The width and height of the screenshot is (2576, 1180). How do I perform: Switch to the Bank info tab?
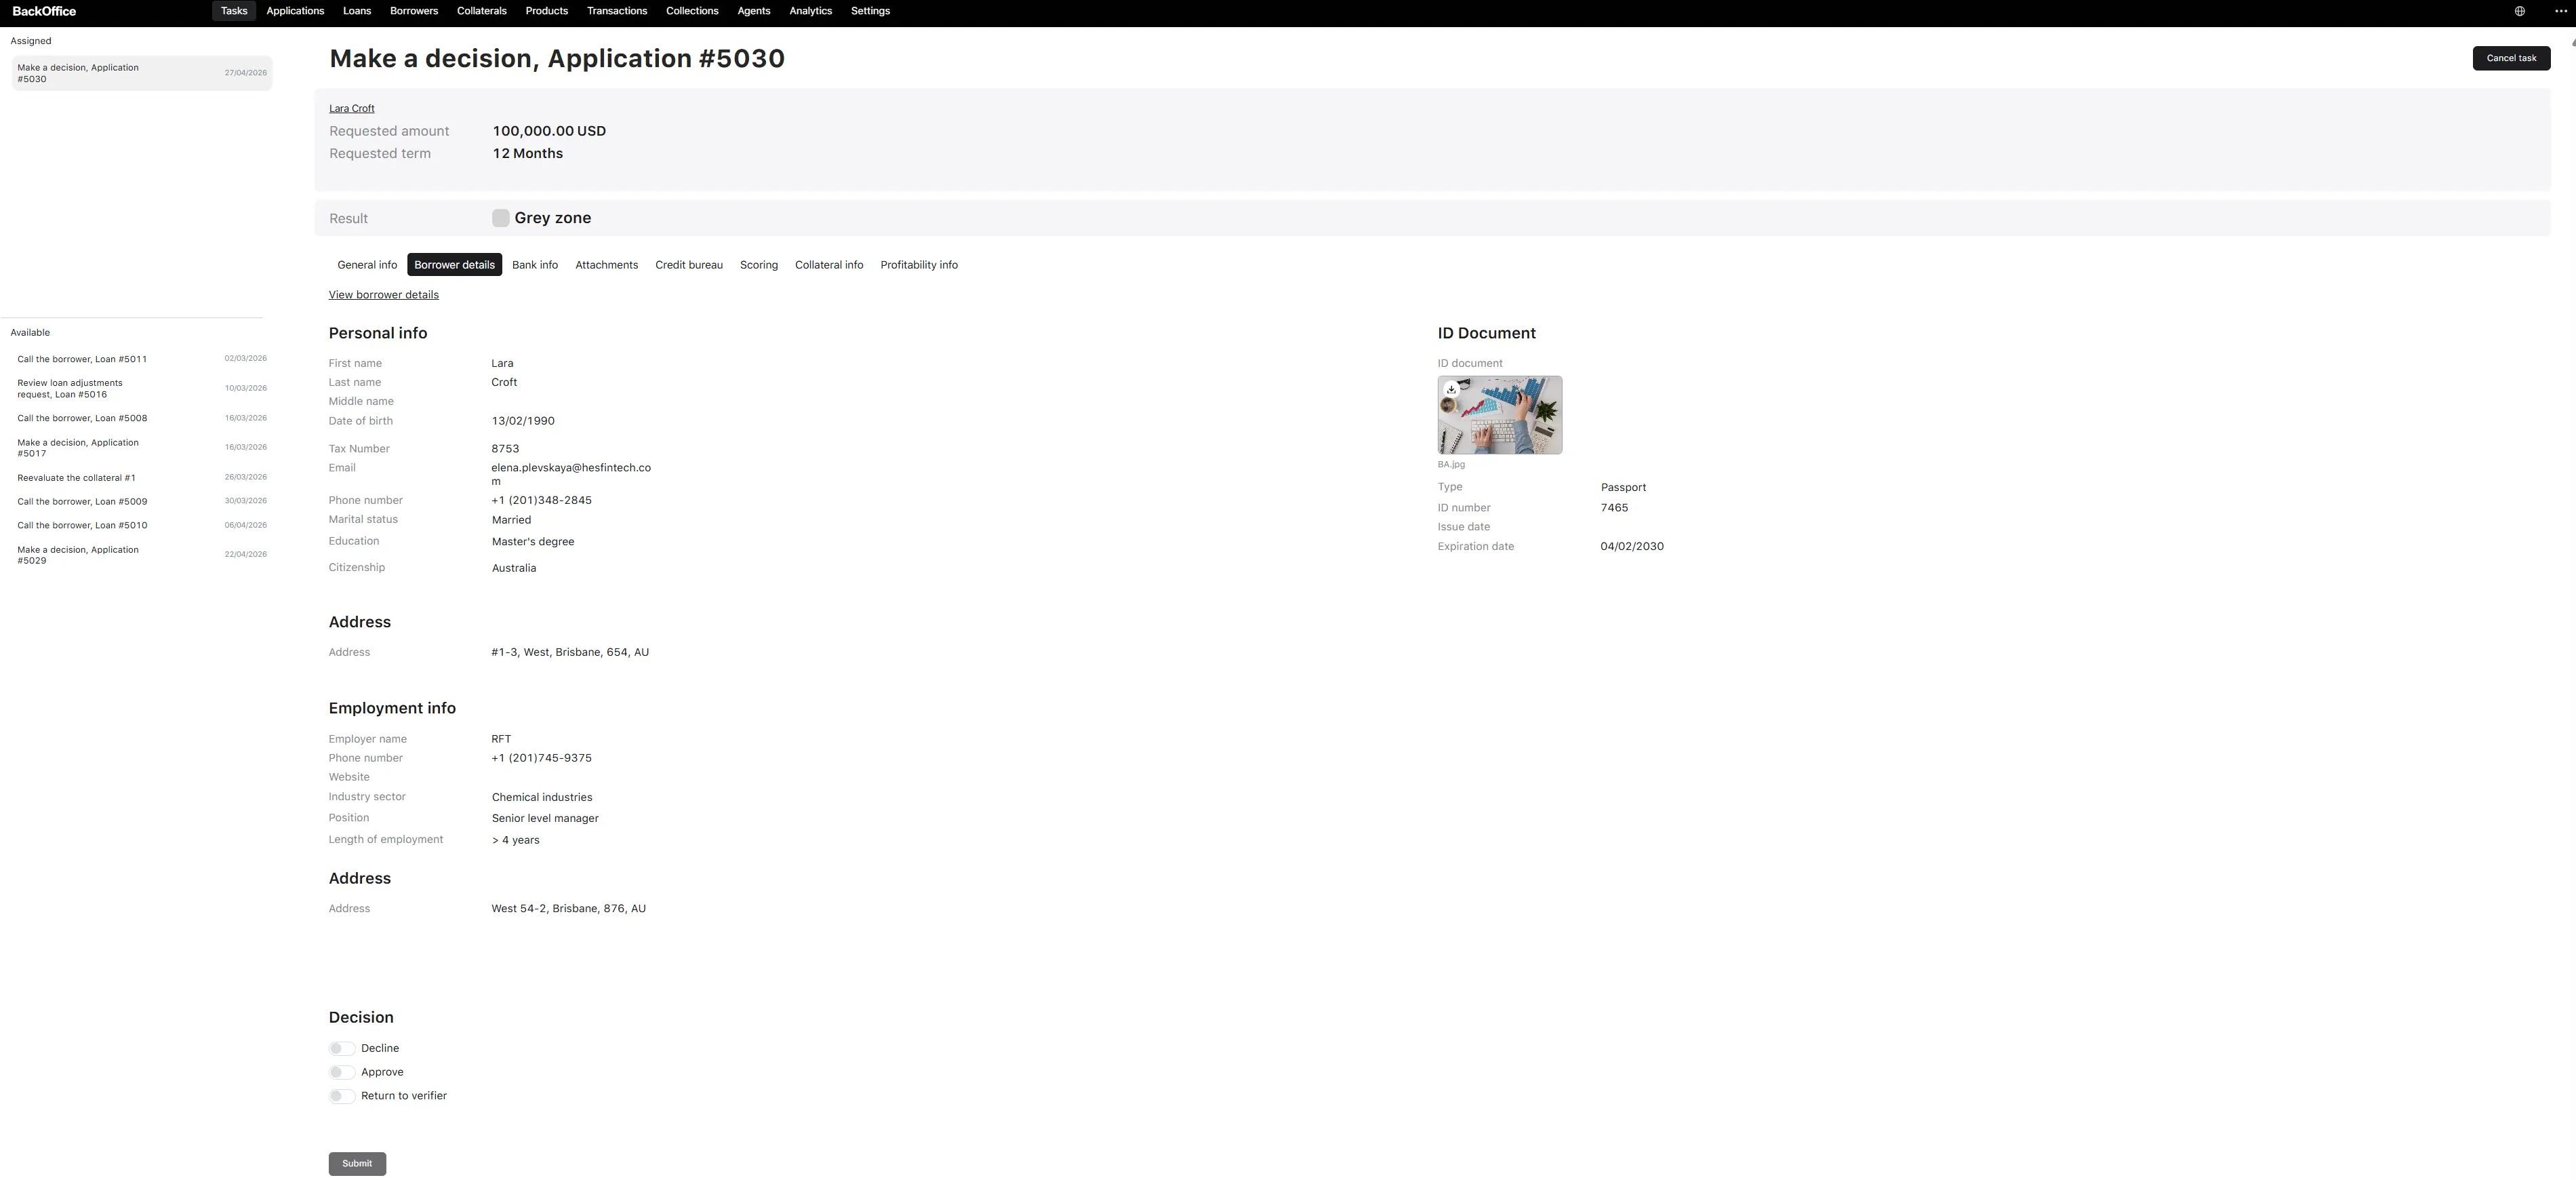(x=535, y=265)
